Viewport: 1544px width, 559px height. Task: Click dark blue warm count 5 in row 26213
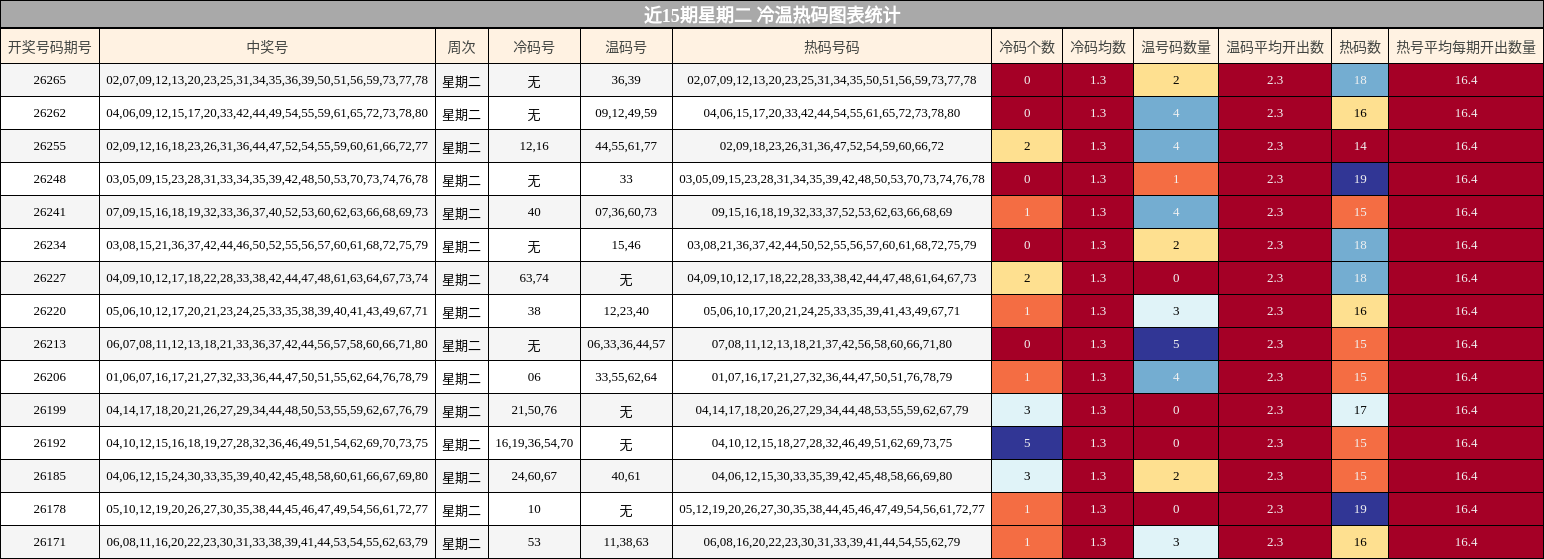coord(1176,344)
